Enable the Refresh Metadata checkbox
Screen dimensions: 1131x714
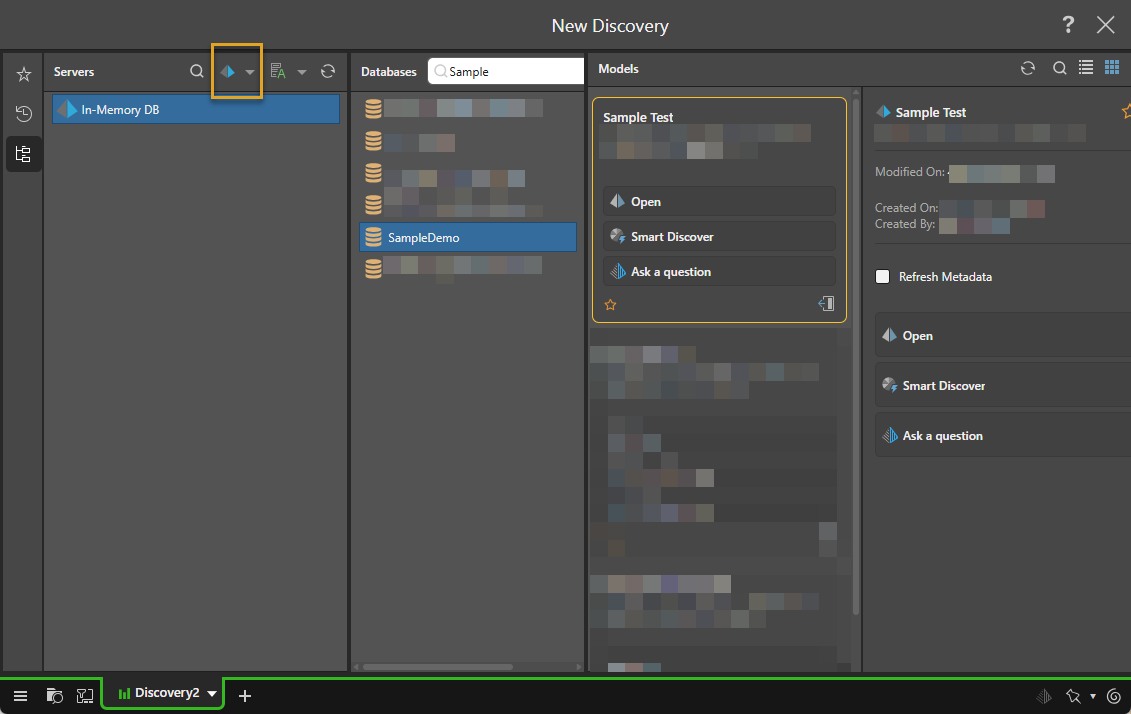883,277
